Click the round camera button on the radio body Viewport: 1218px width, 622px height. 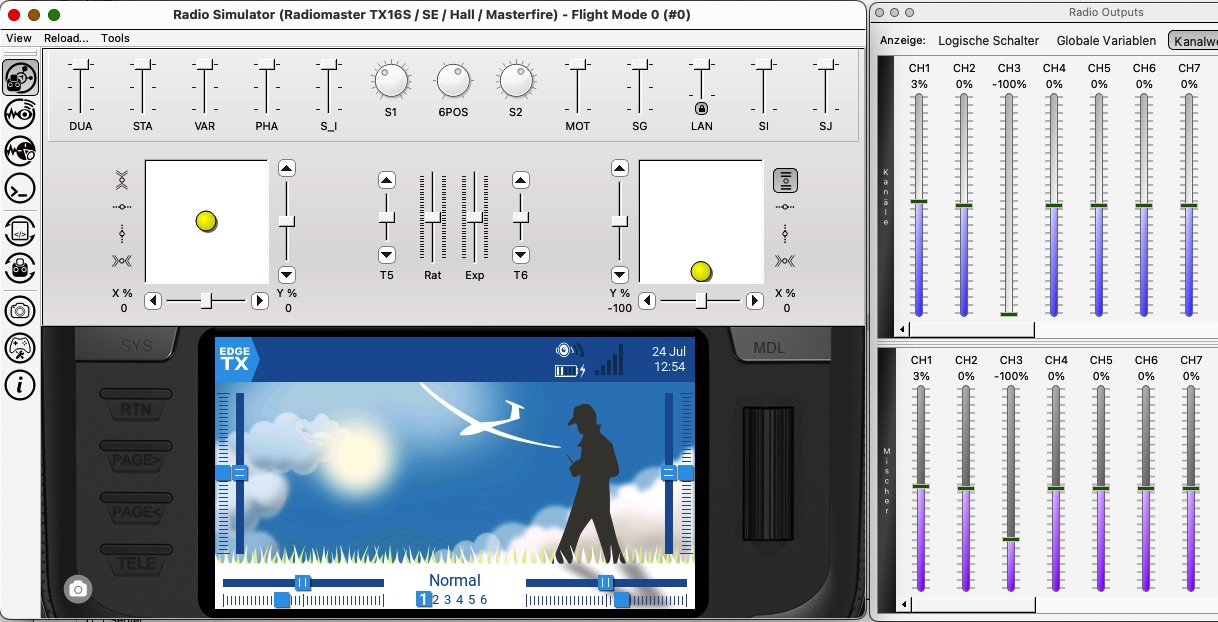[x=78, y=589]
